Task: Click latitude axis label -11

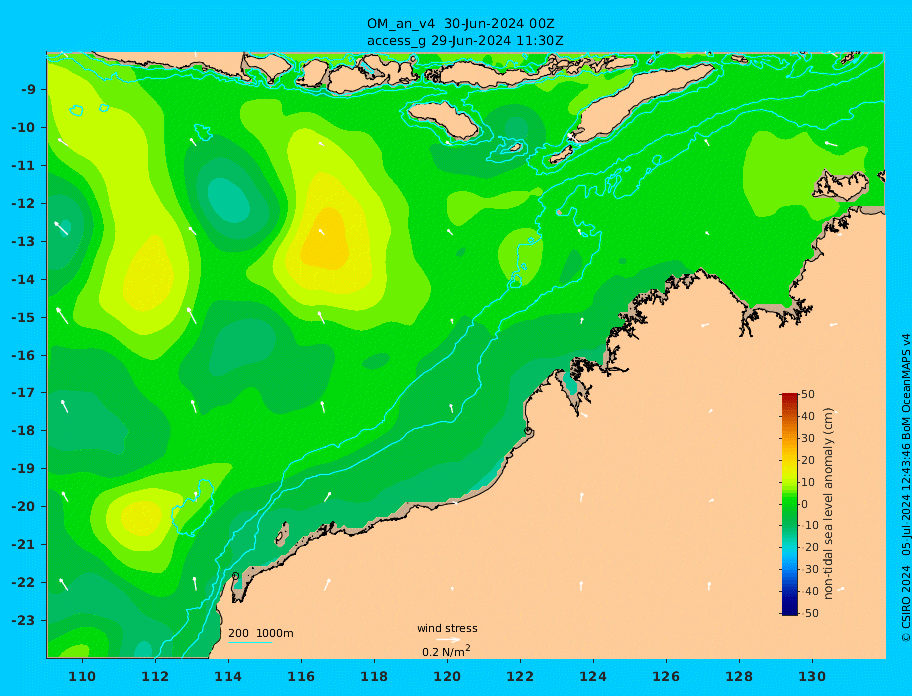Action: click(24, 165)
